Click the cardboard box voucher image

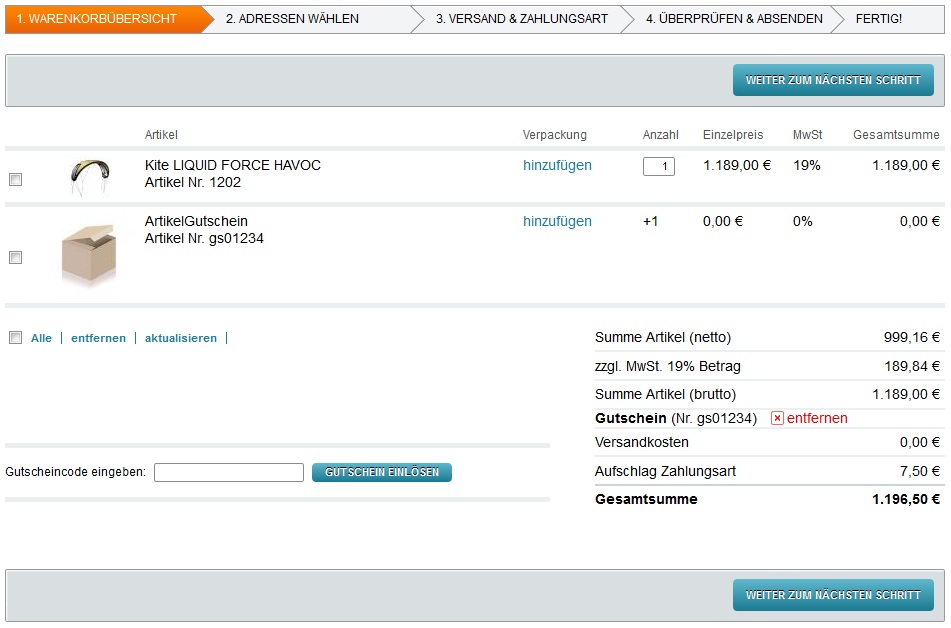pos(89,255)
